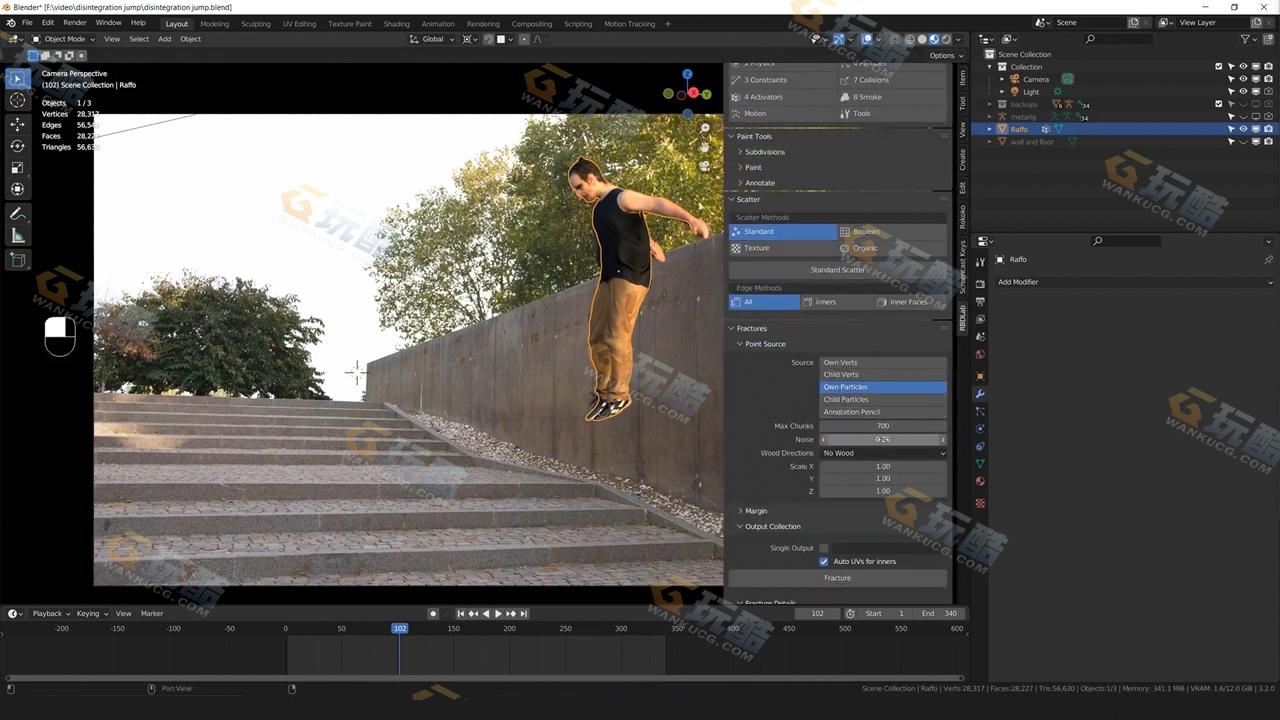This screenshot has height=720, width=1280.
Task: Click the Max Chunks value field
Action: 883,426
